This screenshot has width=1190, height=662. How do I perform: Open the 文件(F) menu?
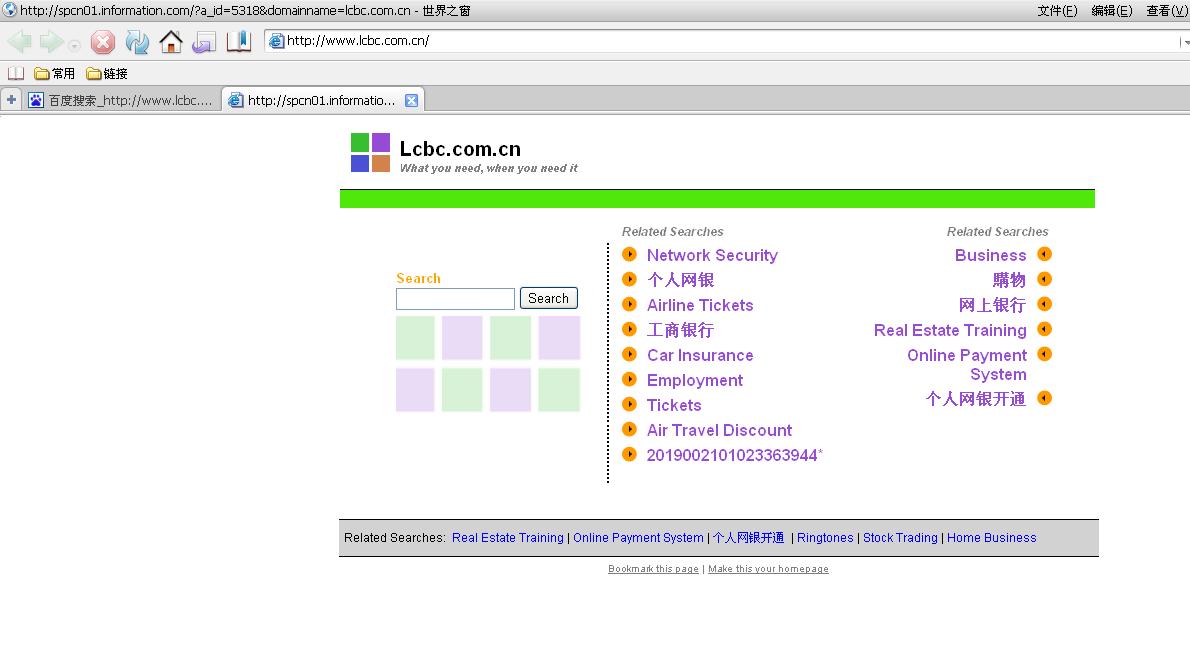click(1057, 11)
